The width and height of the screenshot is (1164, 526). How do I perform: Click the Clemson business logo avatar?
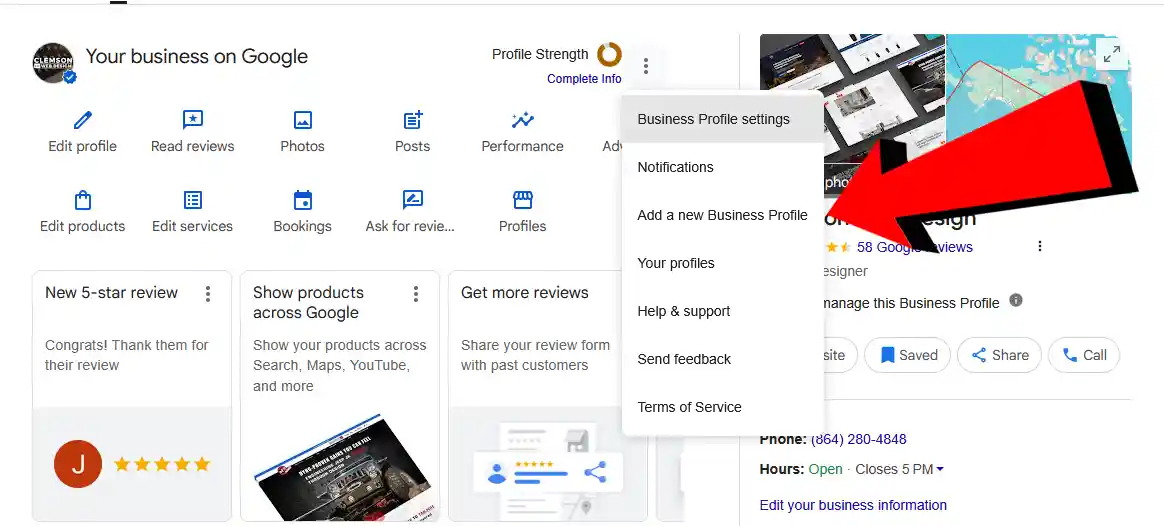pyautogui.click(x=53, y=62)
